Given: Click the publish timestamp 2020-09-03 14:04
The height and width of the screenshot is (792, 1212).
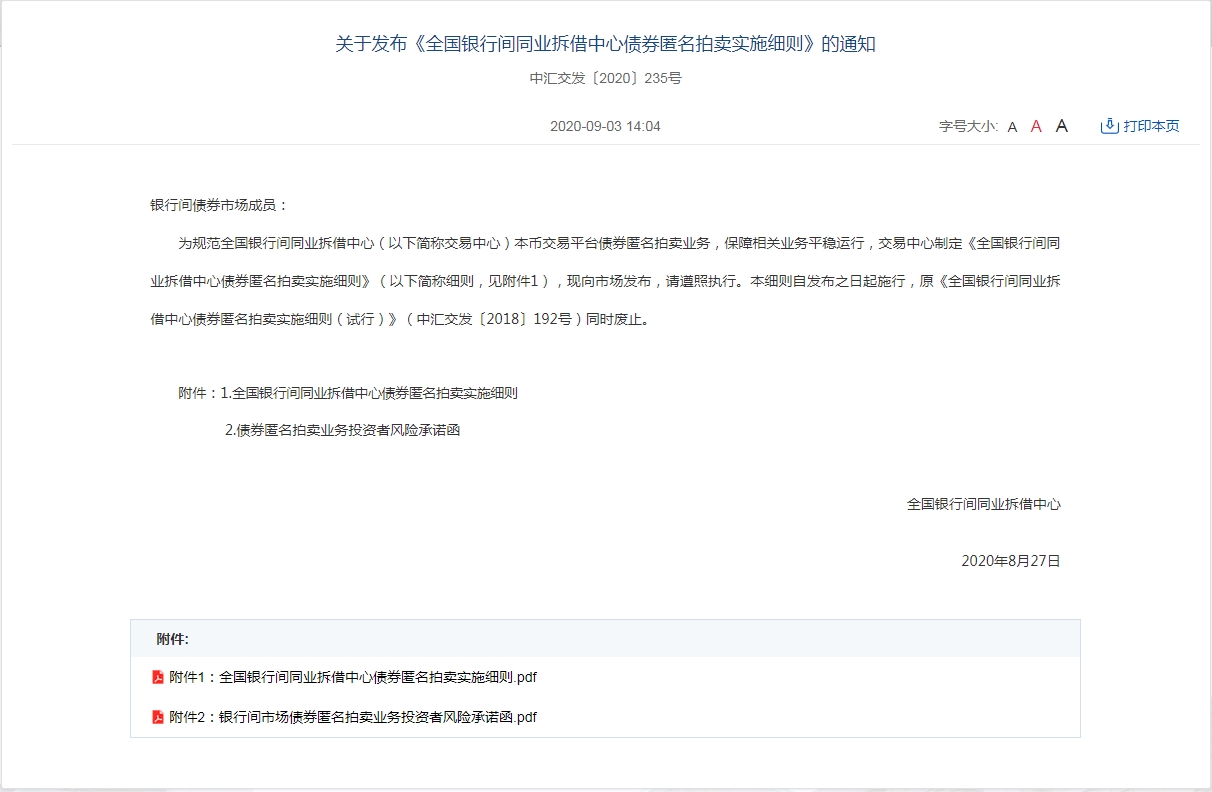Looking at the screenshot, I should [x=605, y=127].
